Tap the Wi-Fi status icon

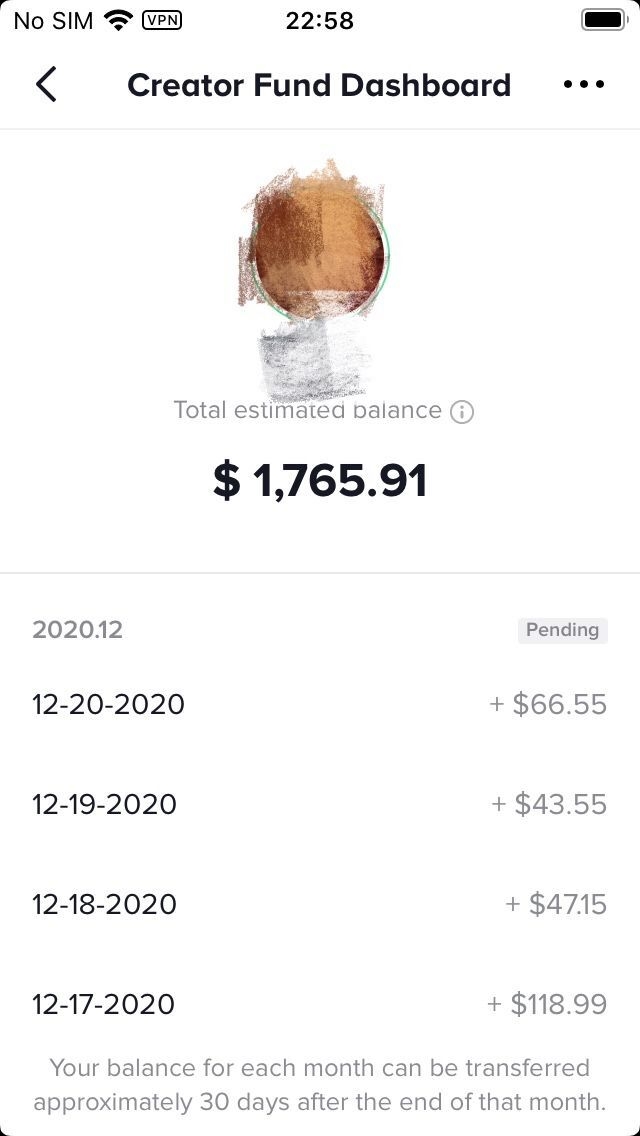coord(119,20)
